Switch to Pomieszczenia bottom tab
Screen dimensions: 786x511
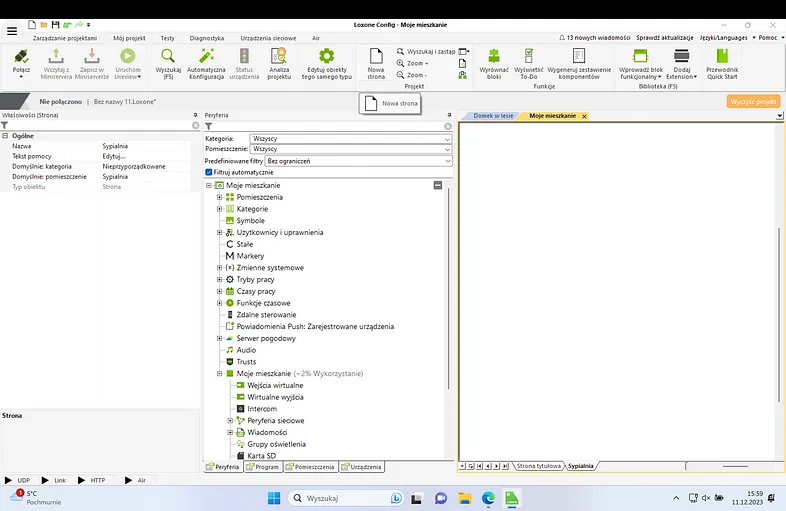[x=310, y=467]
